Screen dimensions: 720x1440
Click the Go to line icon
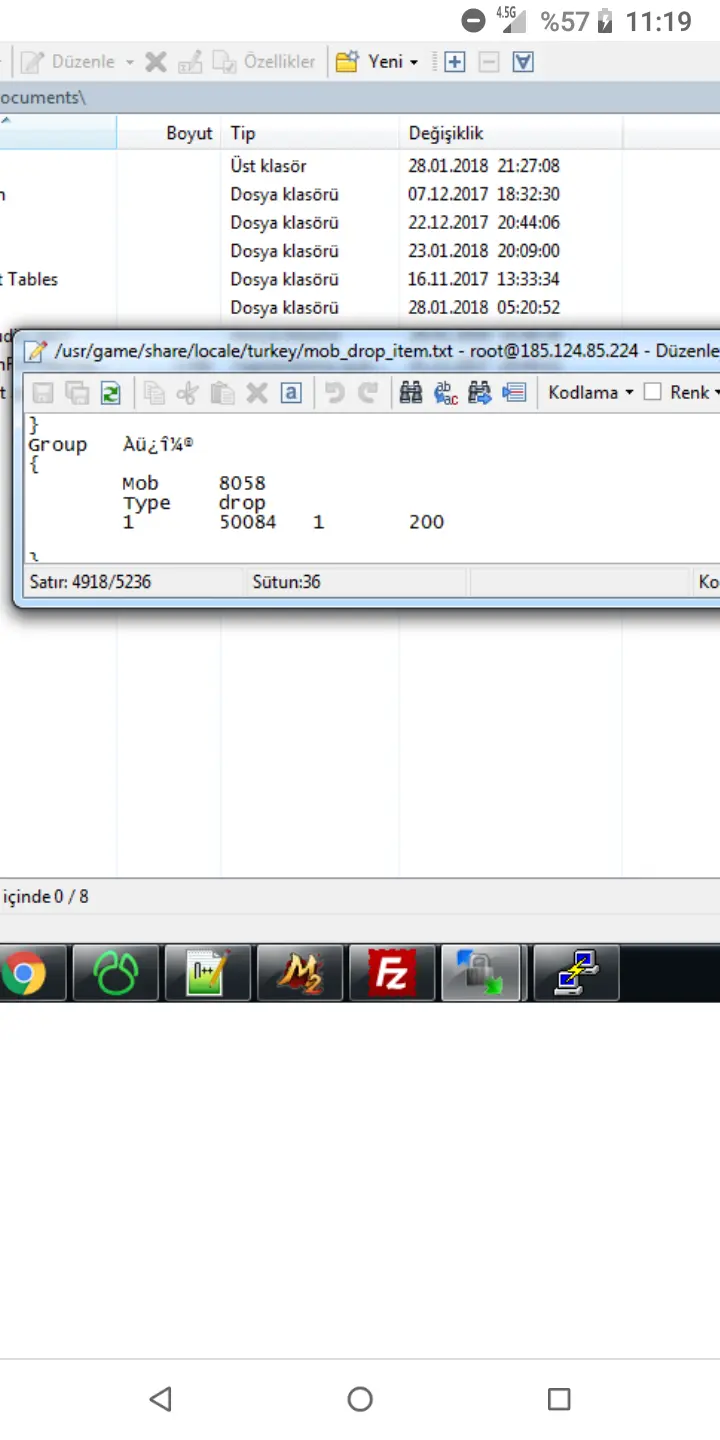(514, 393)
